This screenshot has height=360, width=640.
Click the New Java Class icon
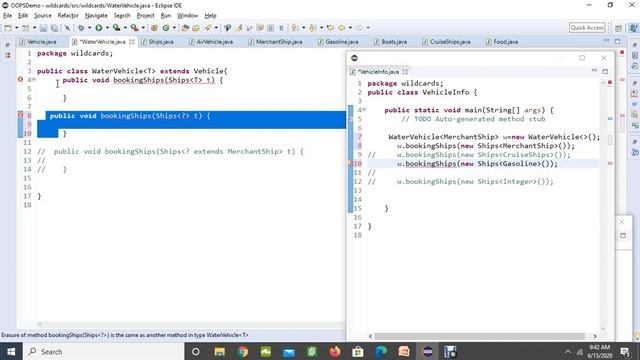point(166,28)
